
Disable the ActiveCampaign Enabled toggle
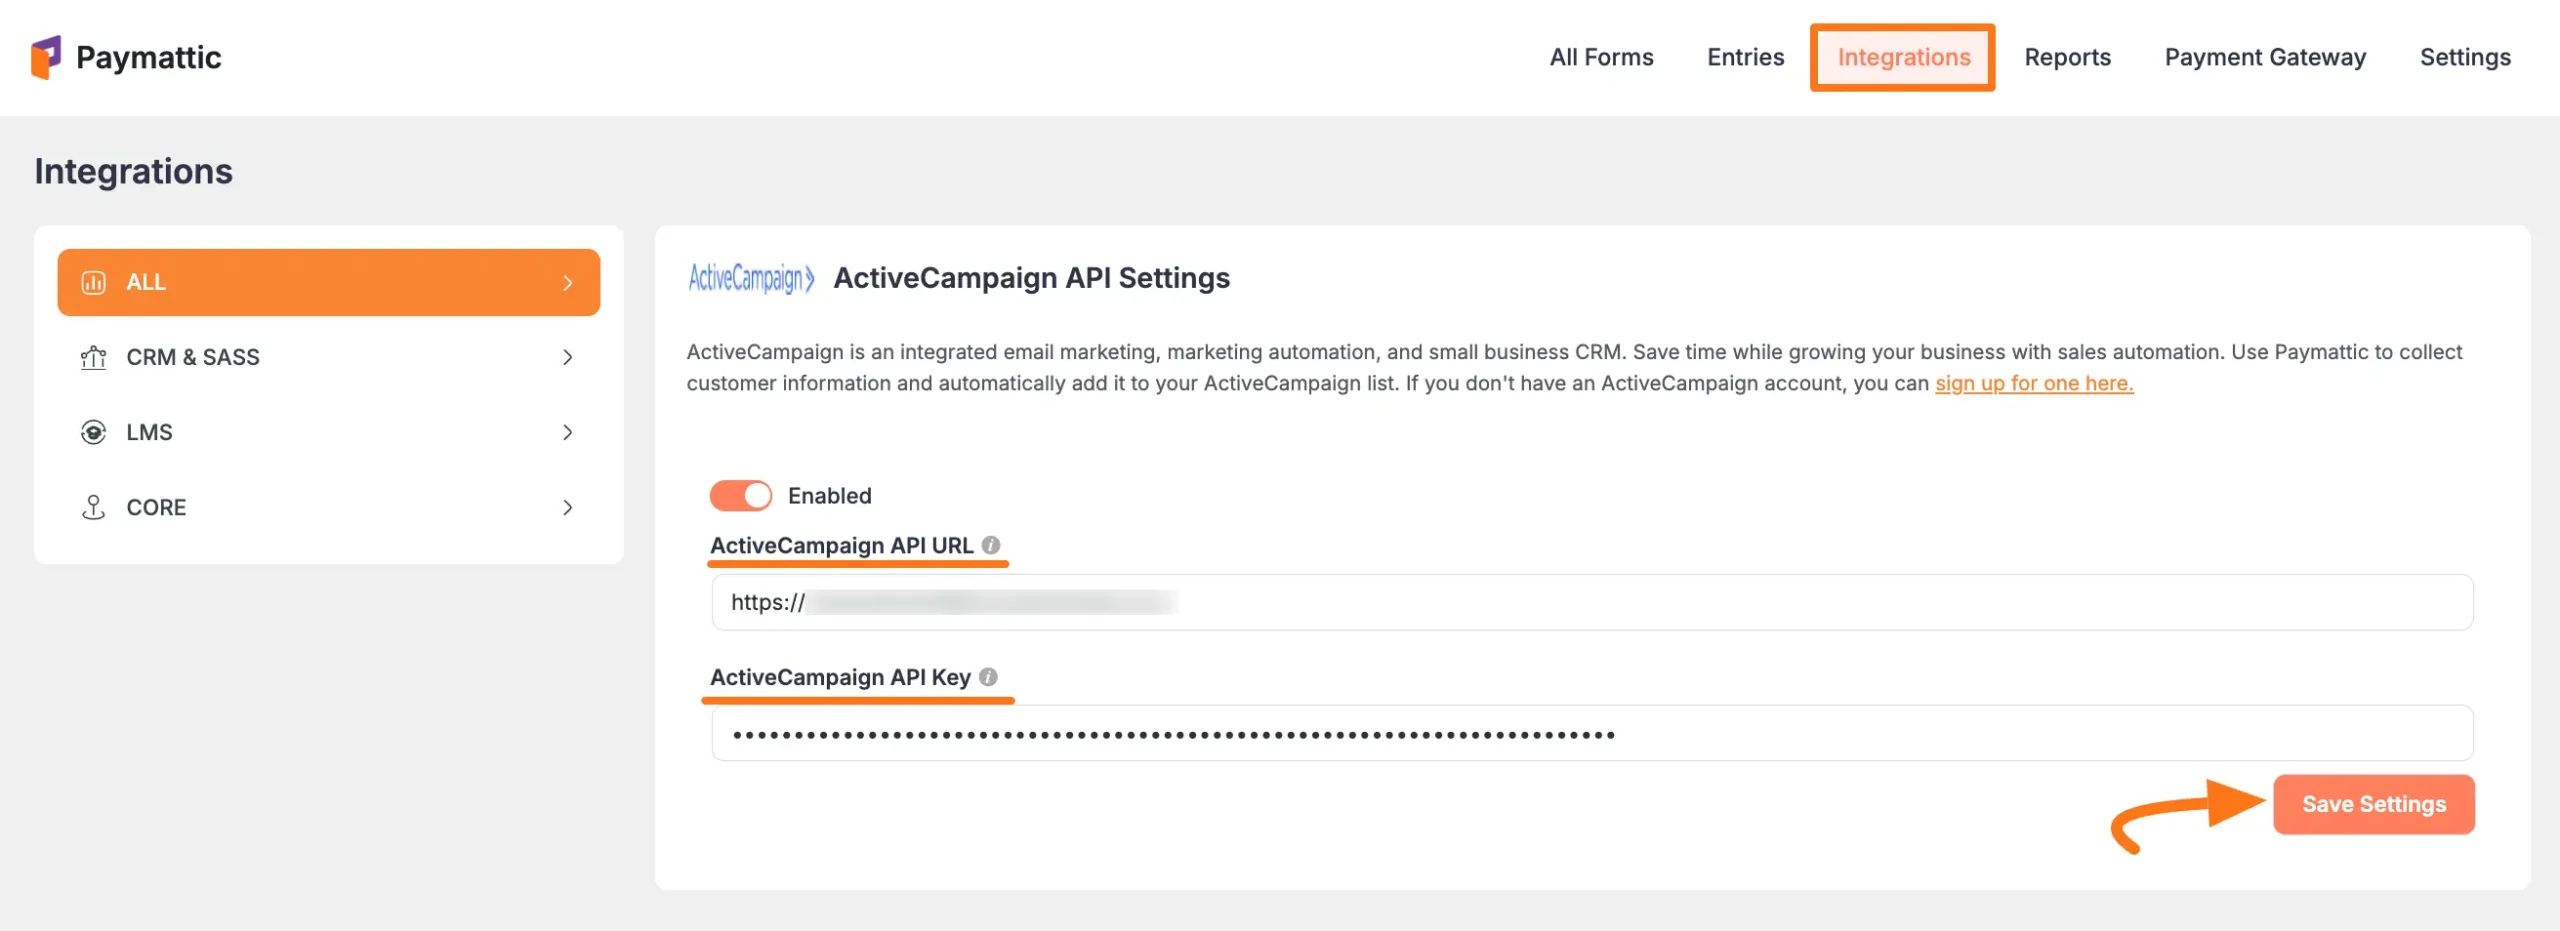[741, 495]
